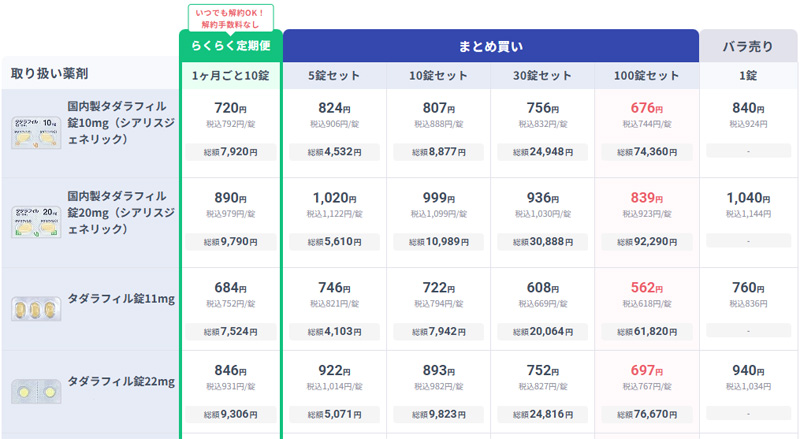This screenshot has height=439, width=800.
Task: Select the まとめ買い header tab
Action: click(x=490, y=45)
